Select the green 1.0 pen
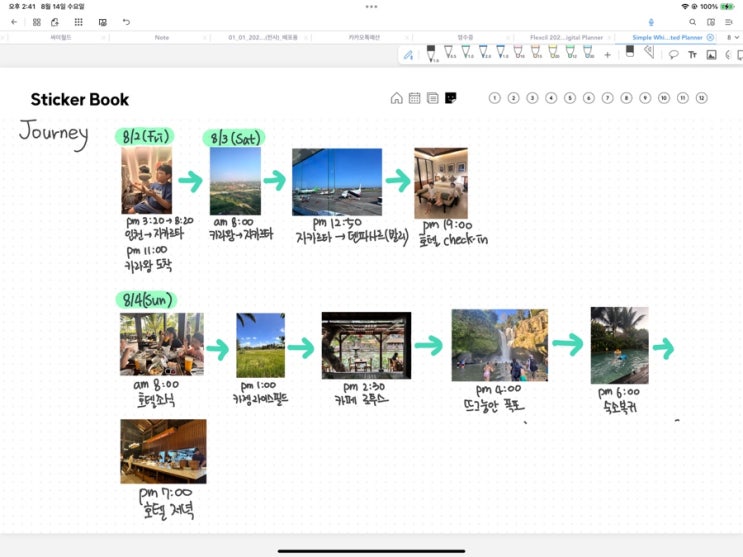Image resolution: width=743 pixels, height=557 pixels. (466, 52)
